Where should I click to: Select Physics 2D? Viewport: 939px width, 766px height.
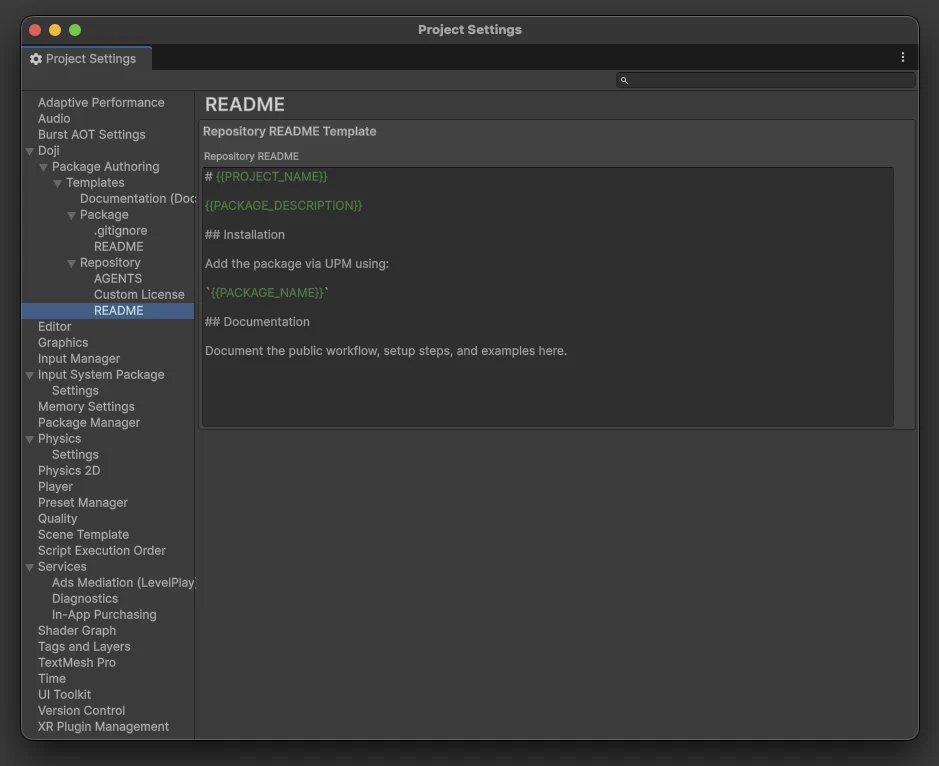coord(69,471)
